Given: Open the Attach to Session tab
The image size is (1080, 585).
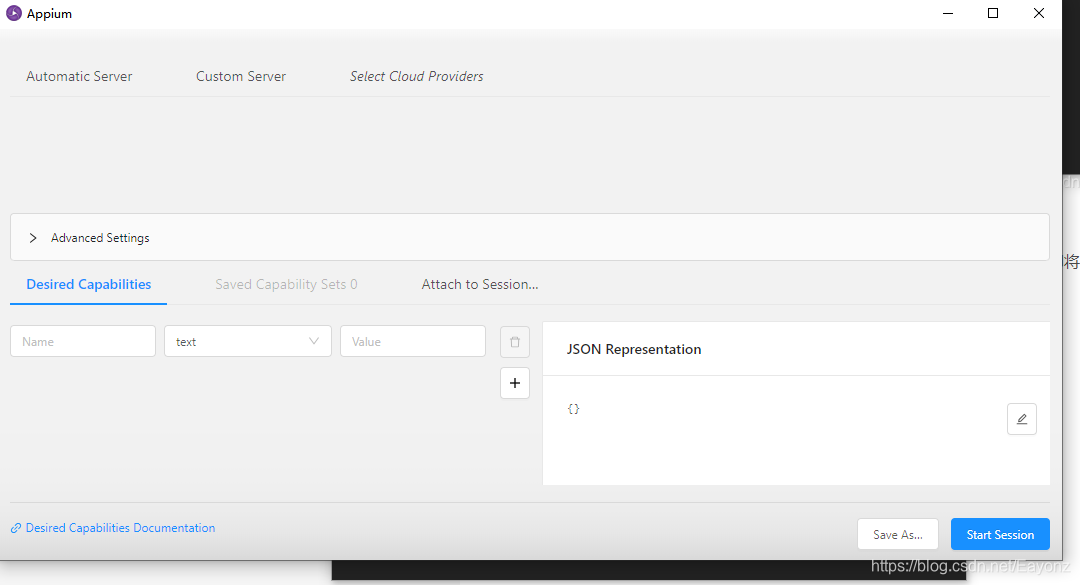Looking at the screenshot, I should (480, 285).
